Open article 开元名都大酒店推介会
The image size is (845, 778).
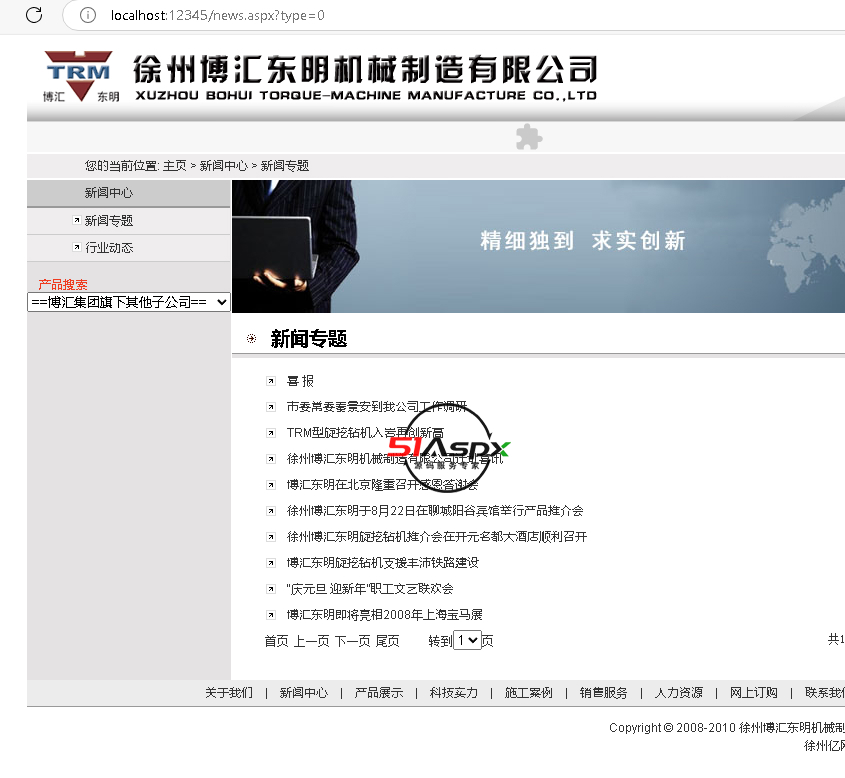(x=437, y=537)
